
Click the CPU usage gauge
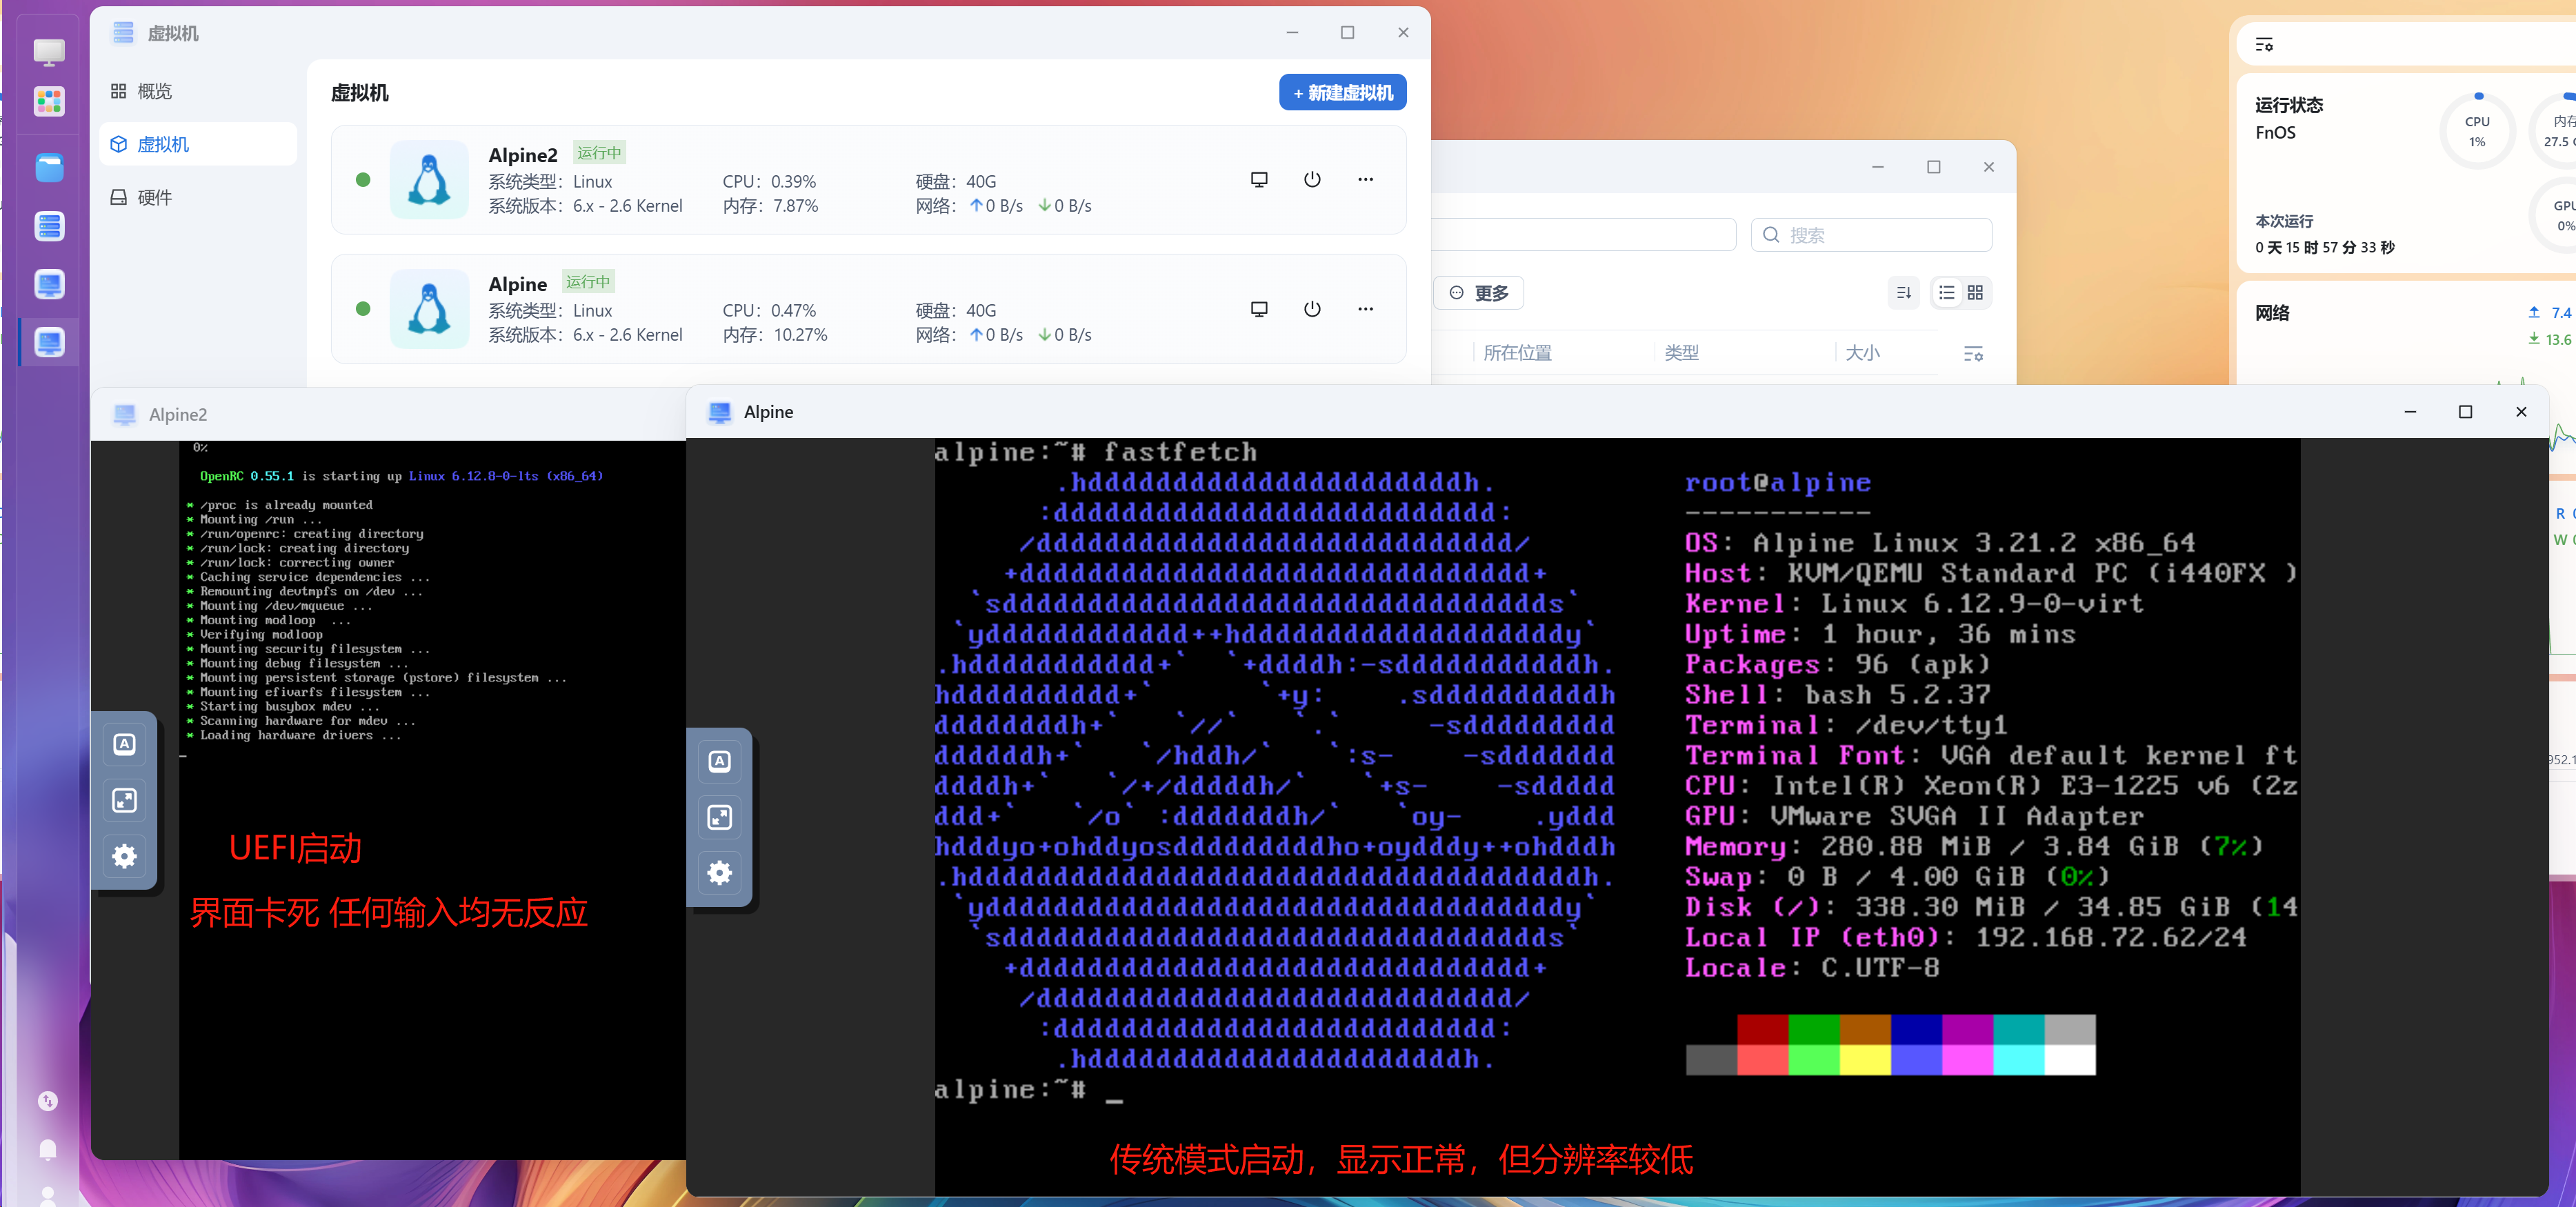pos(2477,131)
